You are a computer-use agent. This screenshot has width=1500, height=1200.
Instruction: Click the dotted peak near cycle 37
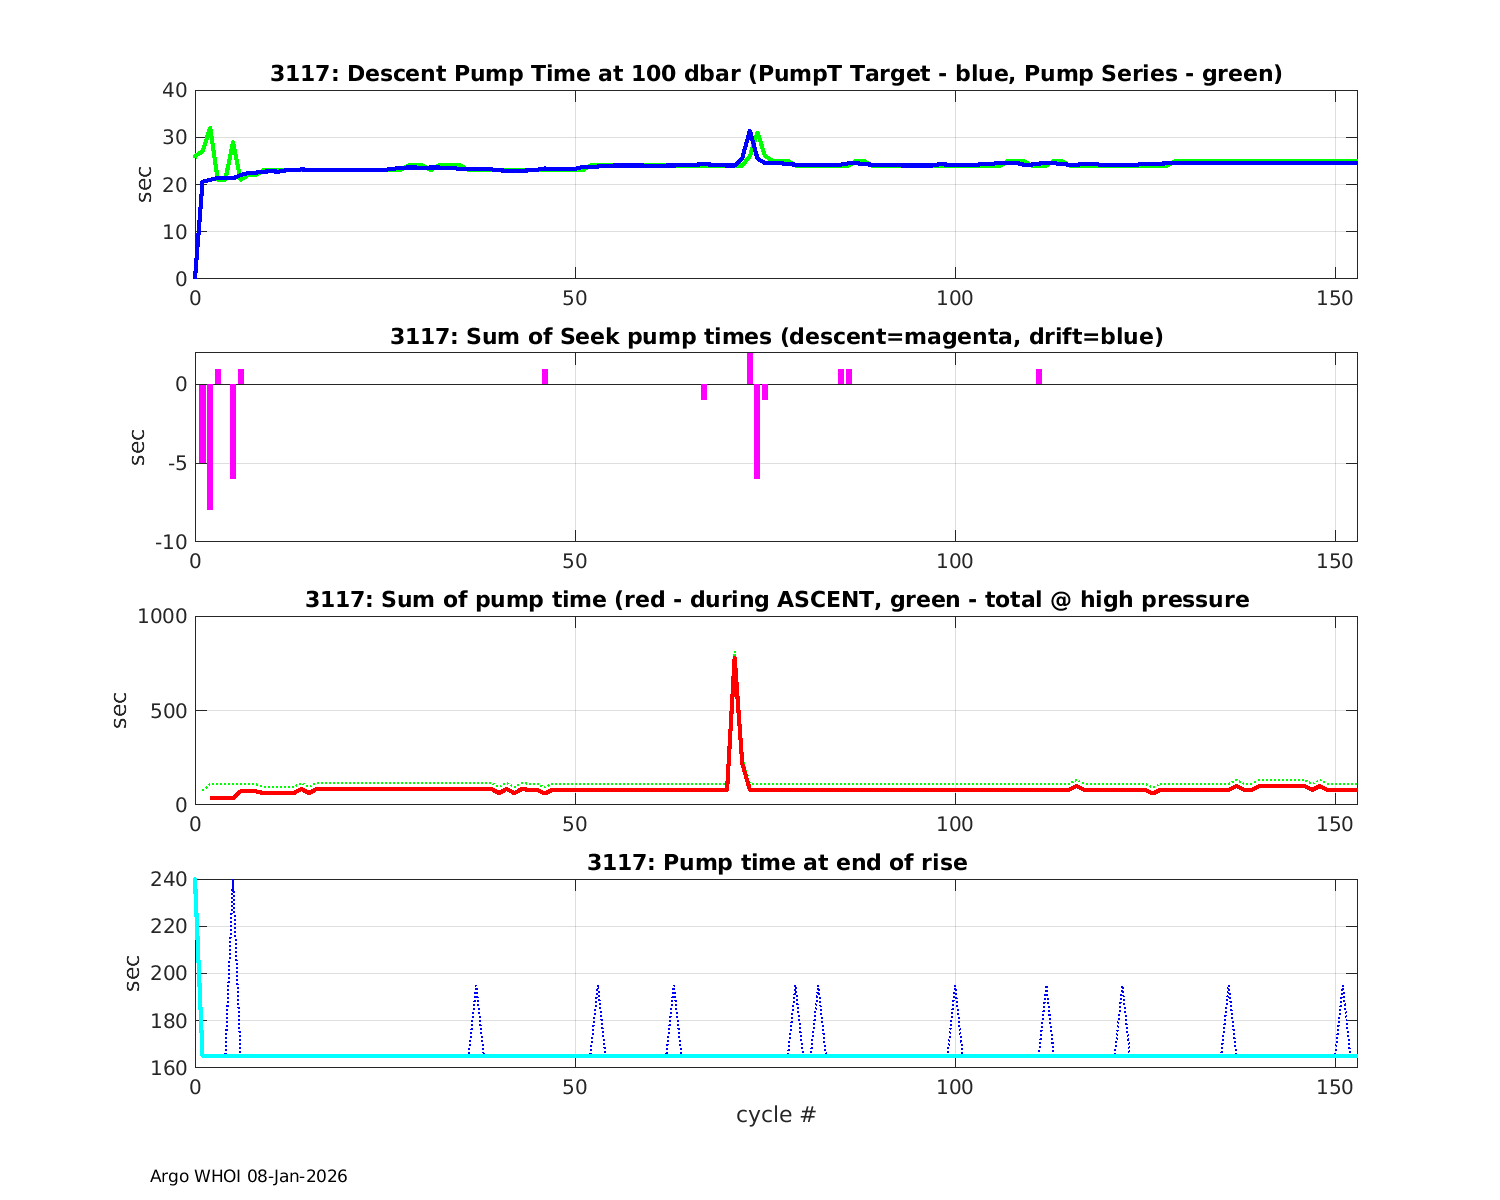click(476, 990)
